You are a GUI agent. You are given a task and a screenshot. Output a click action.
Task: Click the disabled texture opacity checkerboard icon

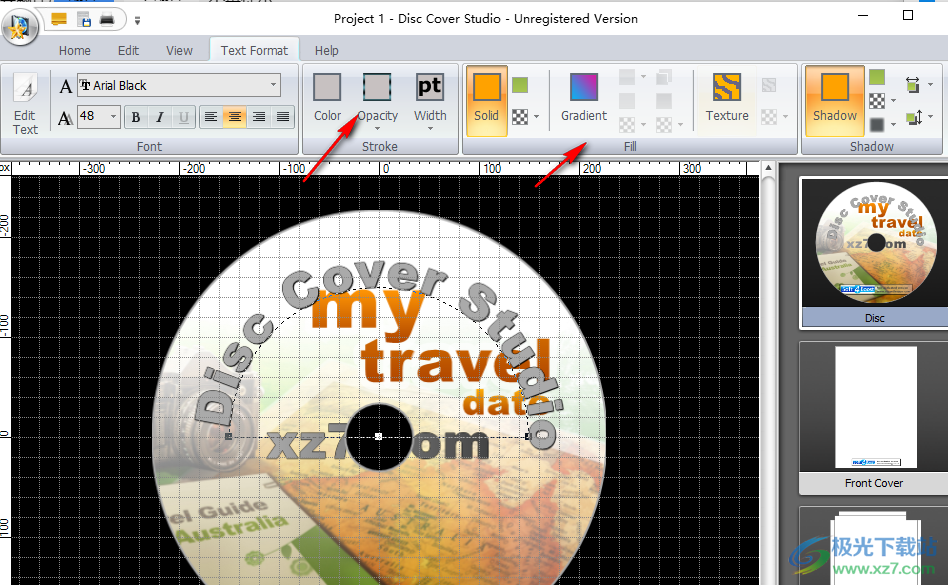tap(769, 117)
